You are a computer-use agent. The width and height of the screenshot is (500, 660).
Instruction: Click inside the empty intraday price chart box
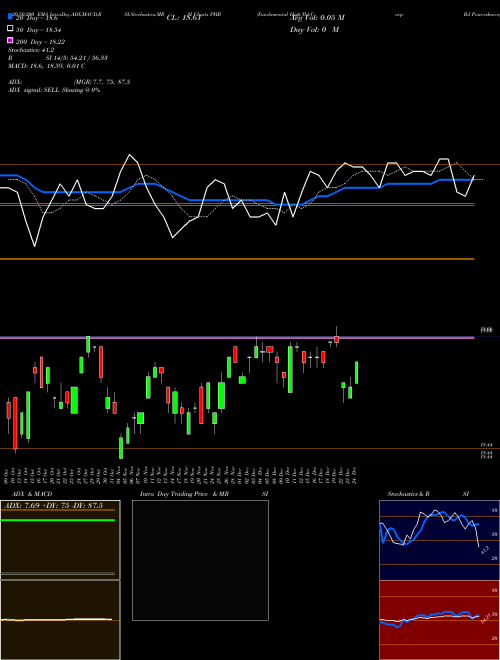(200, 560)
